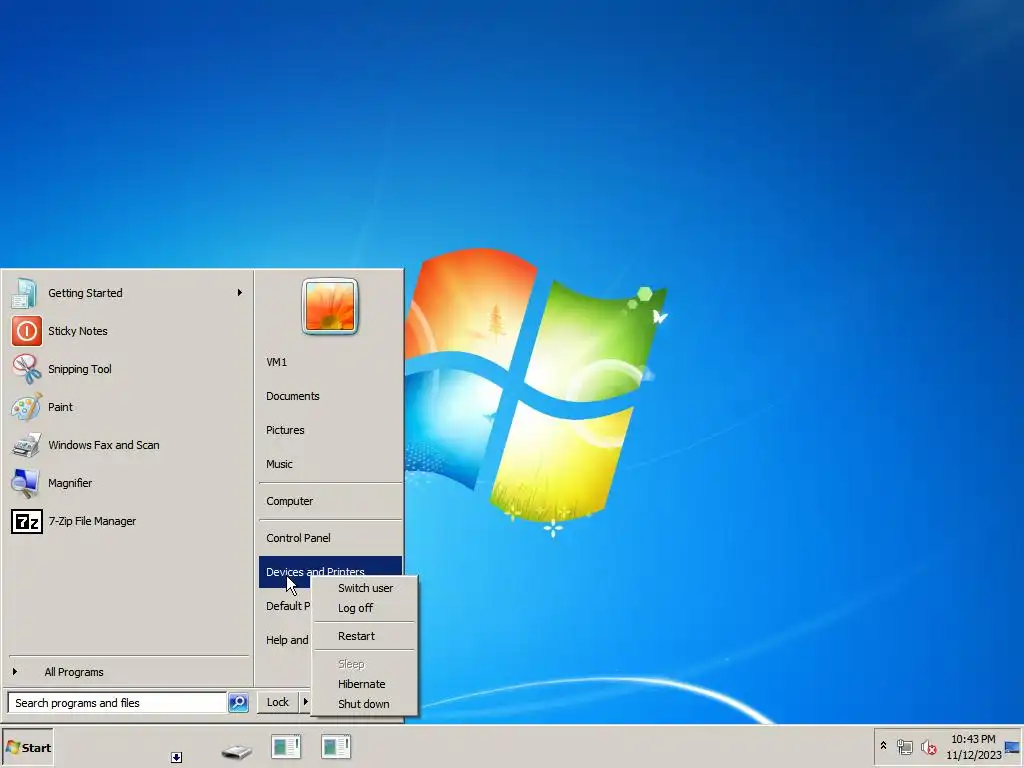The image size is (1024, 768).
Task: Open the VM1 user folder
Action: coord(330,362)
